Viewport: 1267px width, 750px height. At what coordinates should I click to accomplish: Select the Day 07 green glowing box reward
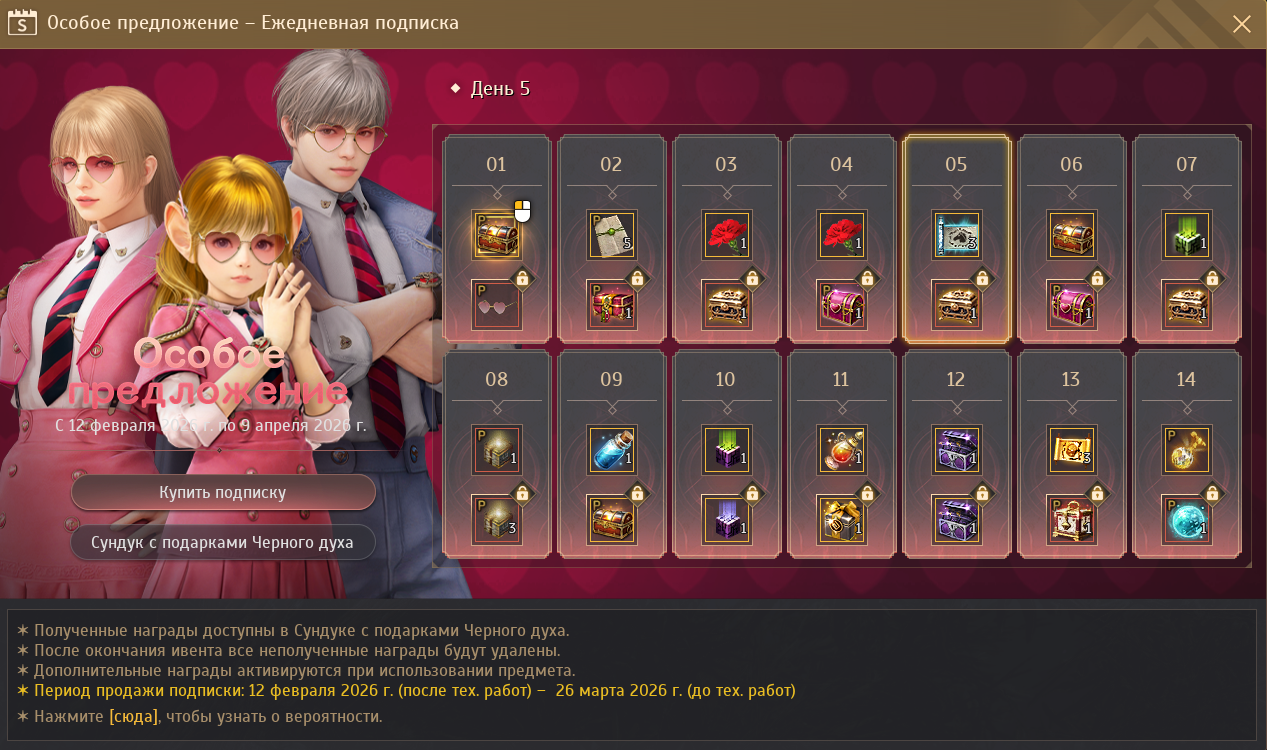1186,235
